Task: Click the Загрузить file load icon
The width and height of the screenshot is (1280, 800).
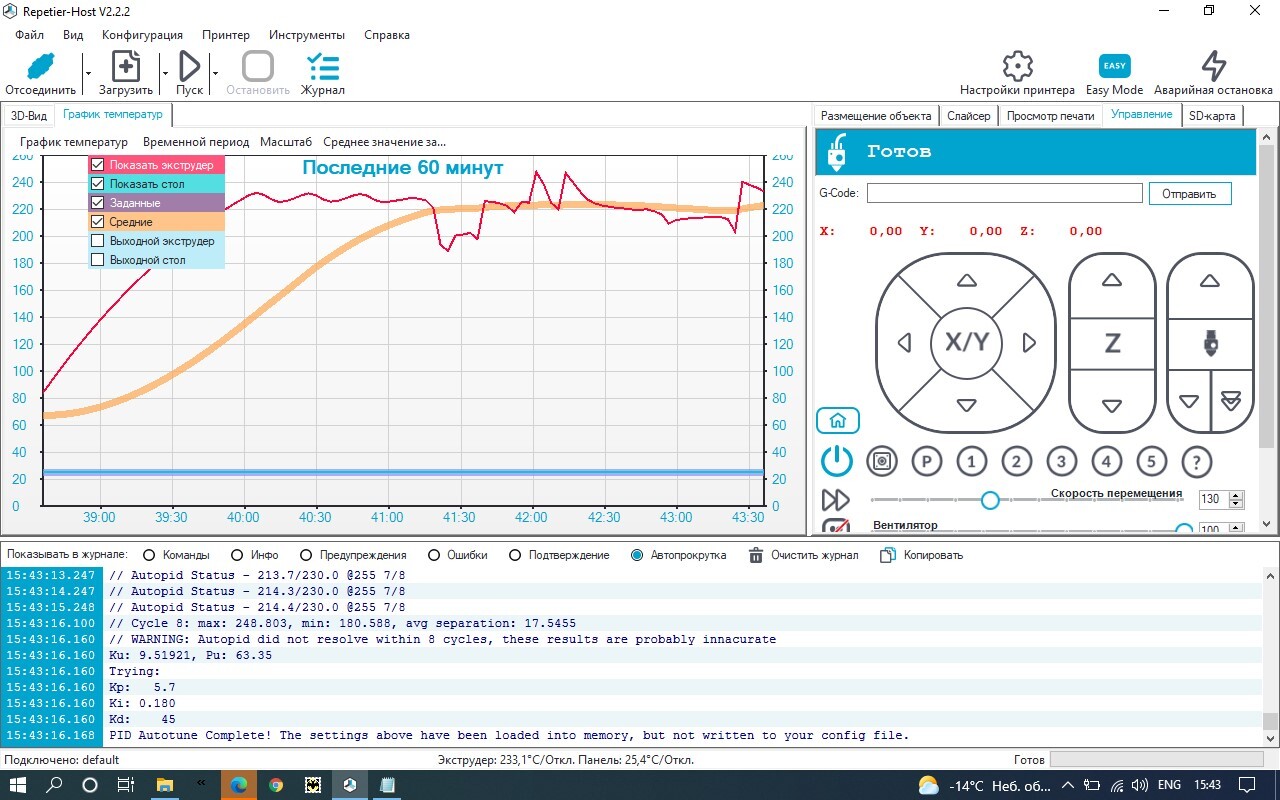Action: point(126,66)
